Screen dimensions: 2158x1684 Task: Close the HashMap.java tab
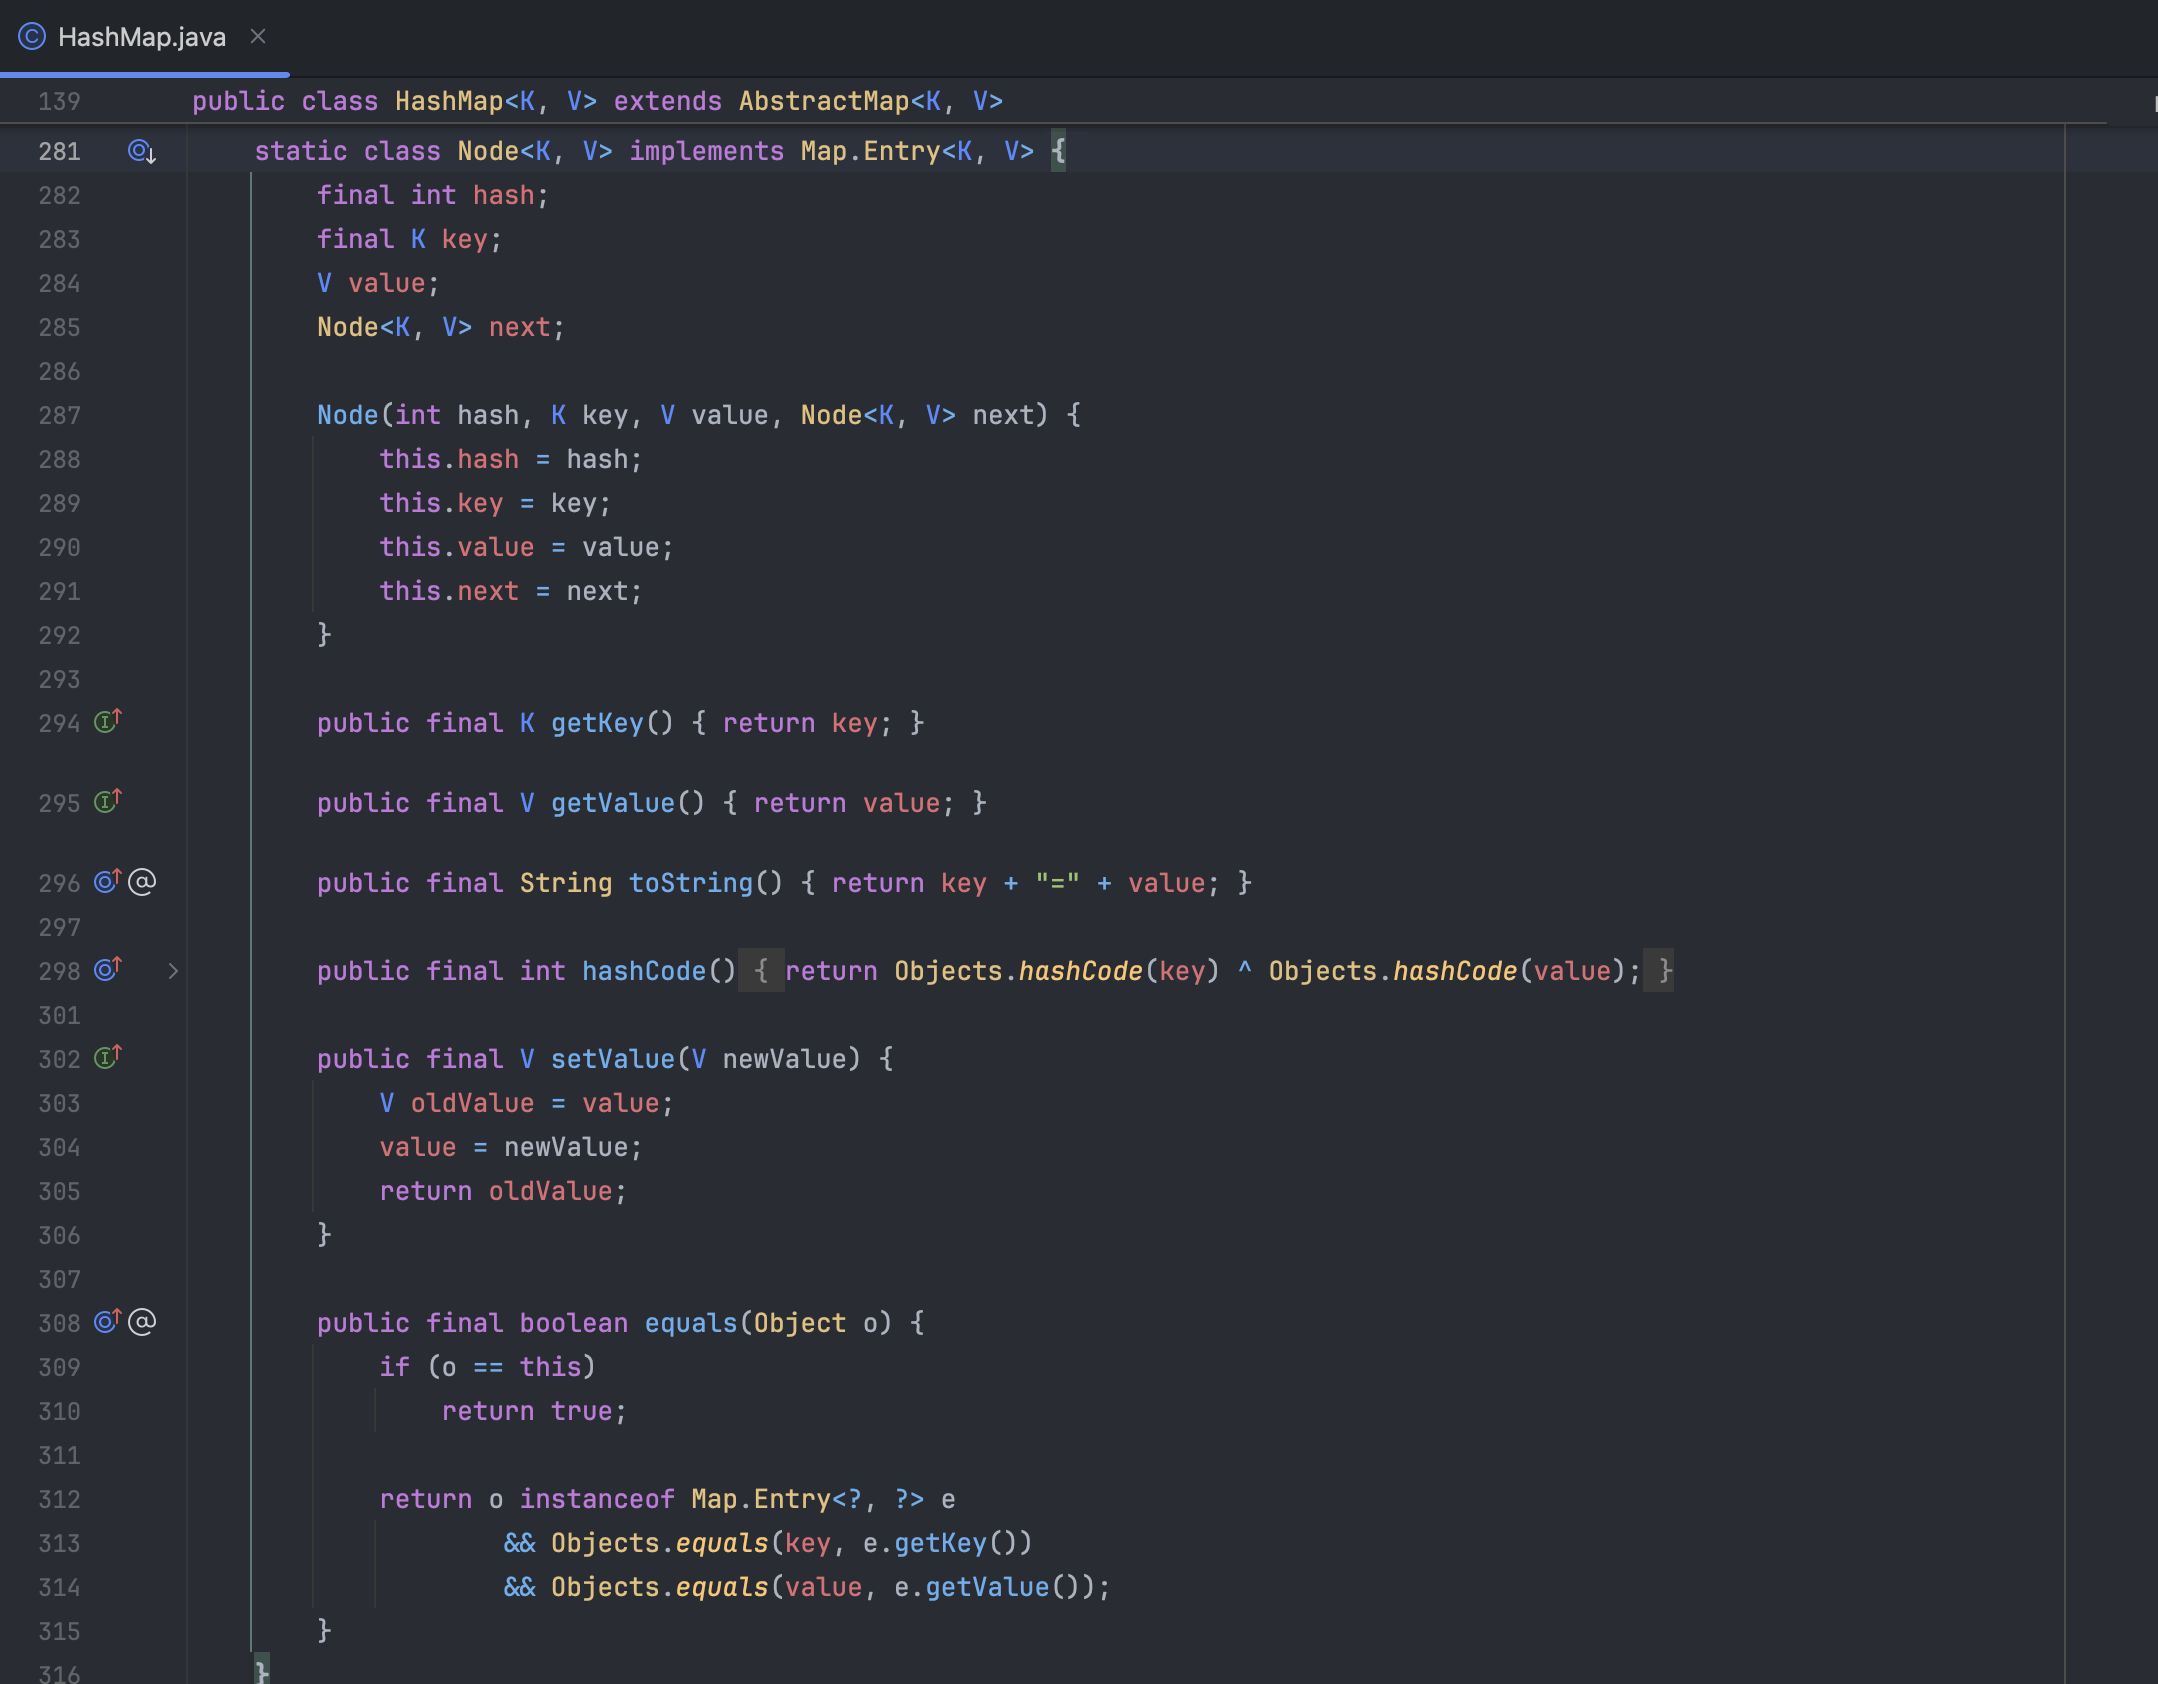[x=258, y=37]
